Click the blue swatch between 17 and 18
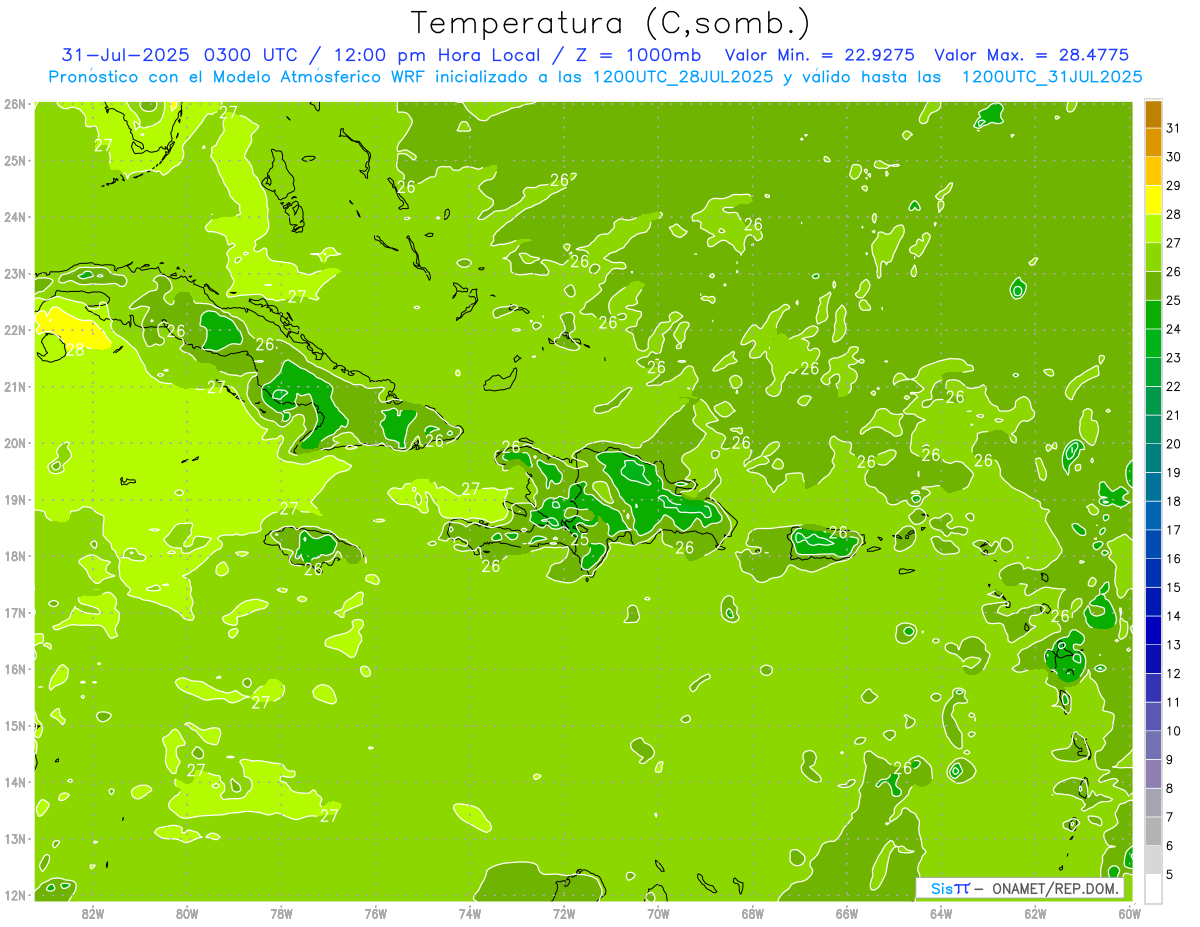 pyautogui.click(x=1153, y=515)
